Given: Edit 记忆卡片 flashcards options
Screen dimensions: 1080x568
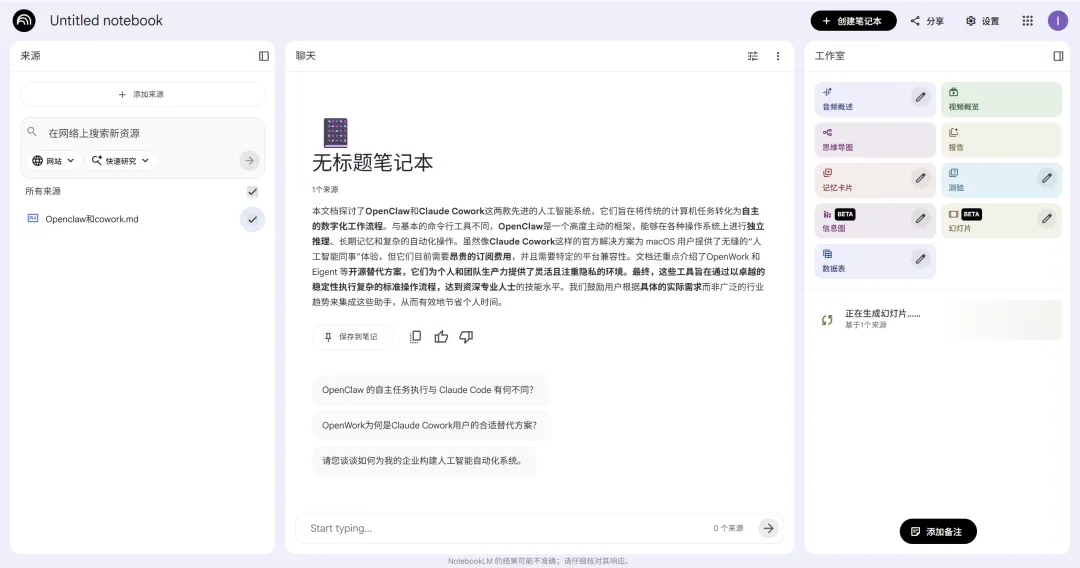Looking at the screenshot, I should coord(920,178).
